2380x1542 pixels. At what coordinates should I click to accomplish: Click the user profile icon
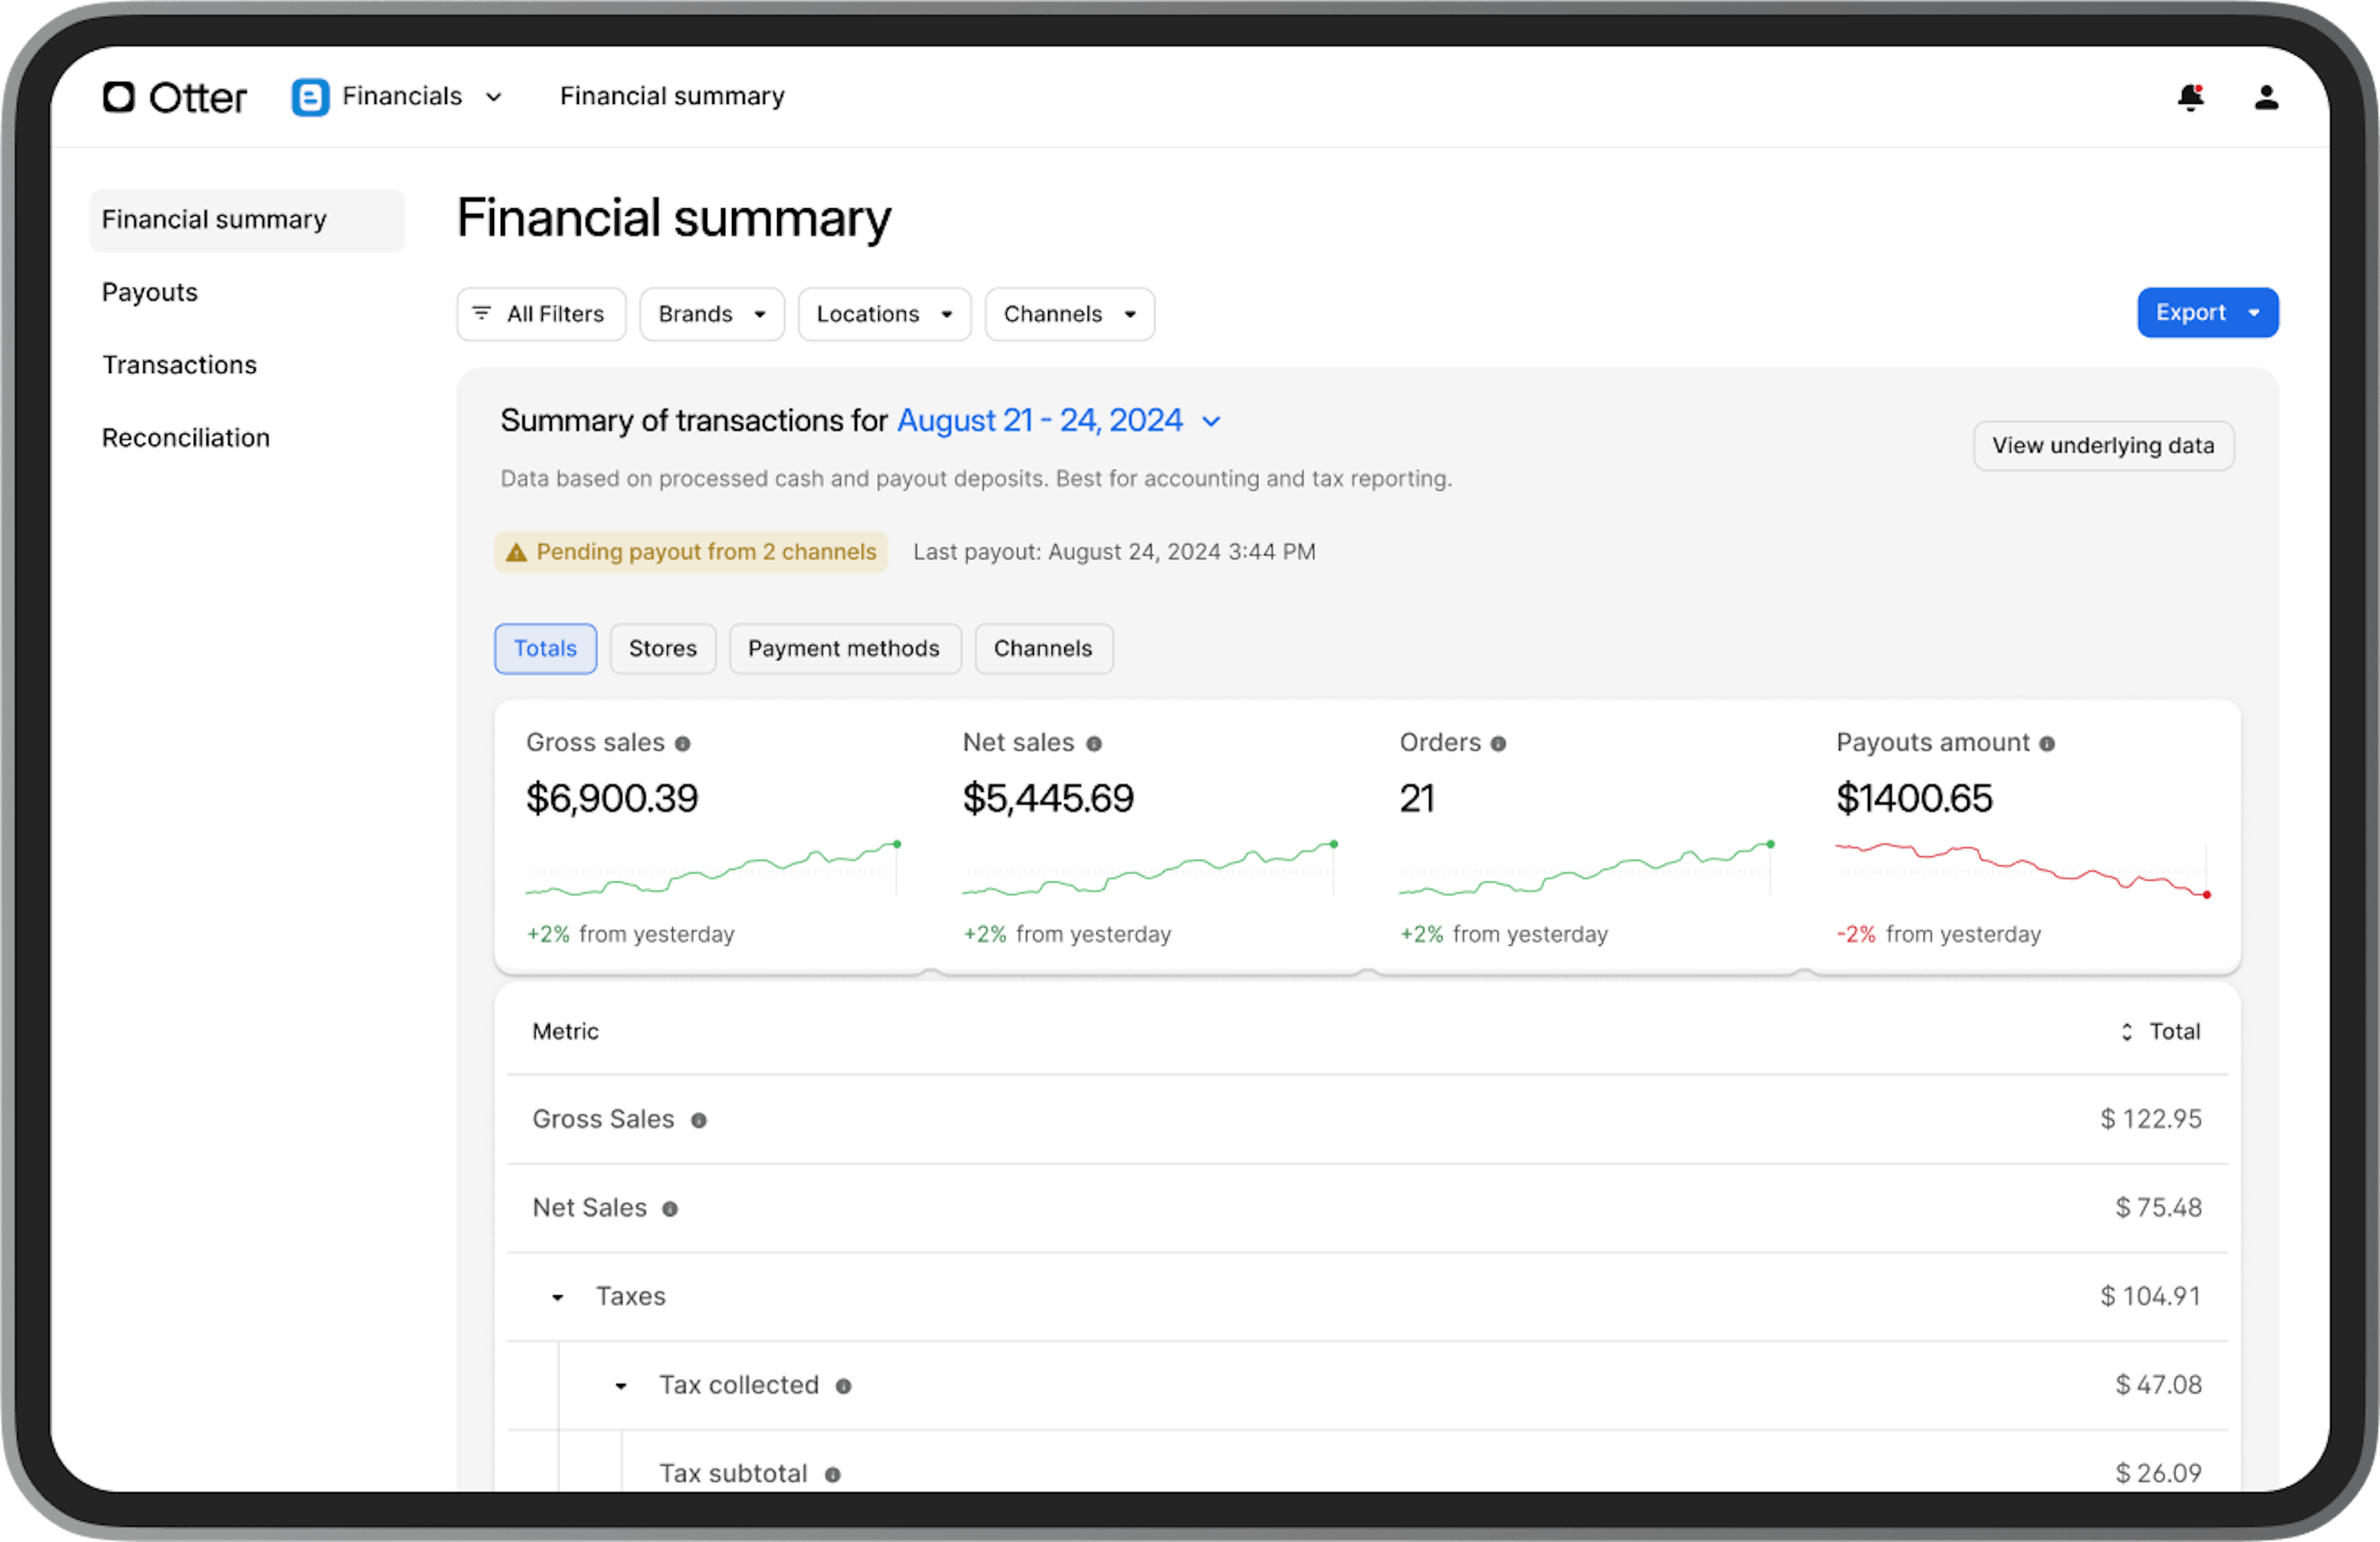[x=2266, y=97]
